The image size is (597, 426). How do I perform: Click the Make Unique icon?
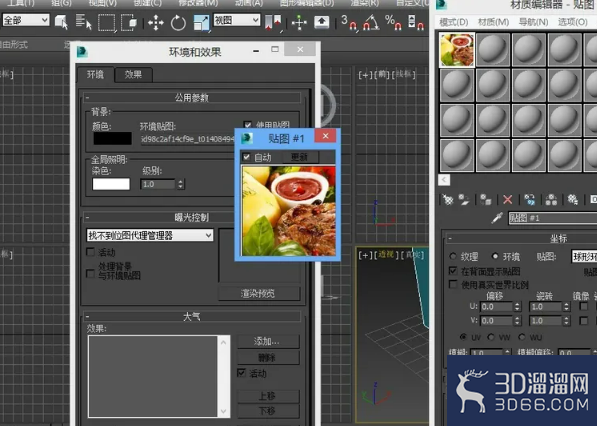(x=551, y=199)
